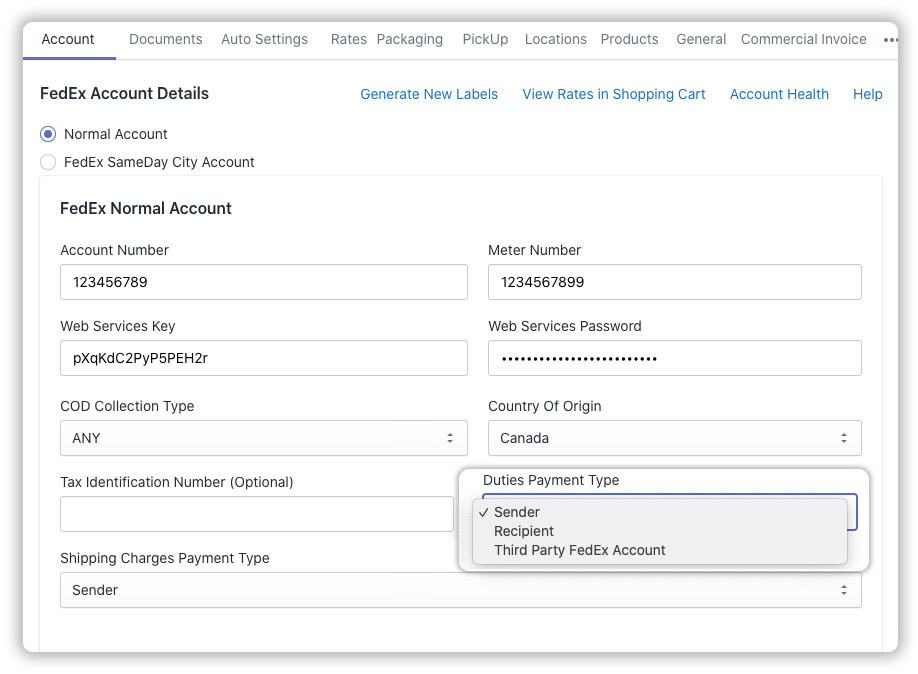Go to the General tab

coord(701,39)
